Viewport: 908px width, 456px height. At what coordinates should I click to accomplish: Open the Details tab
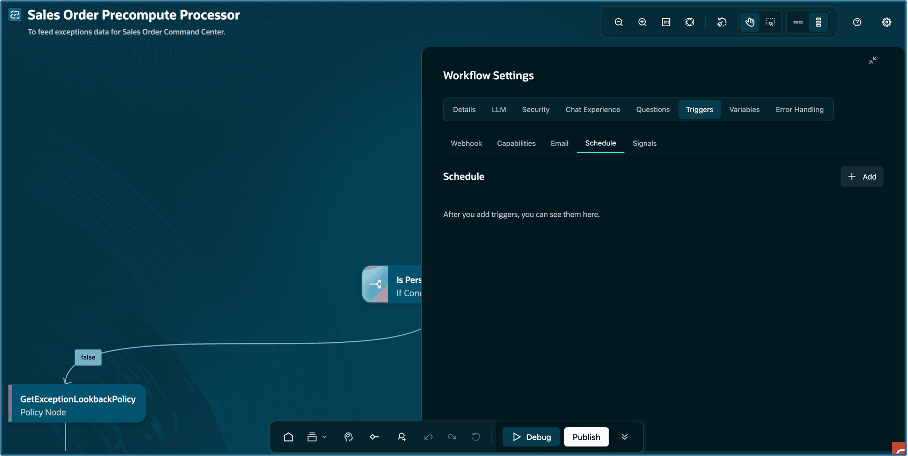pos(464,110)
